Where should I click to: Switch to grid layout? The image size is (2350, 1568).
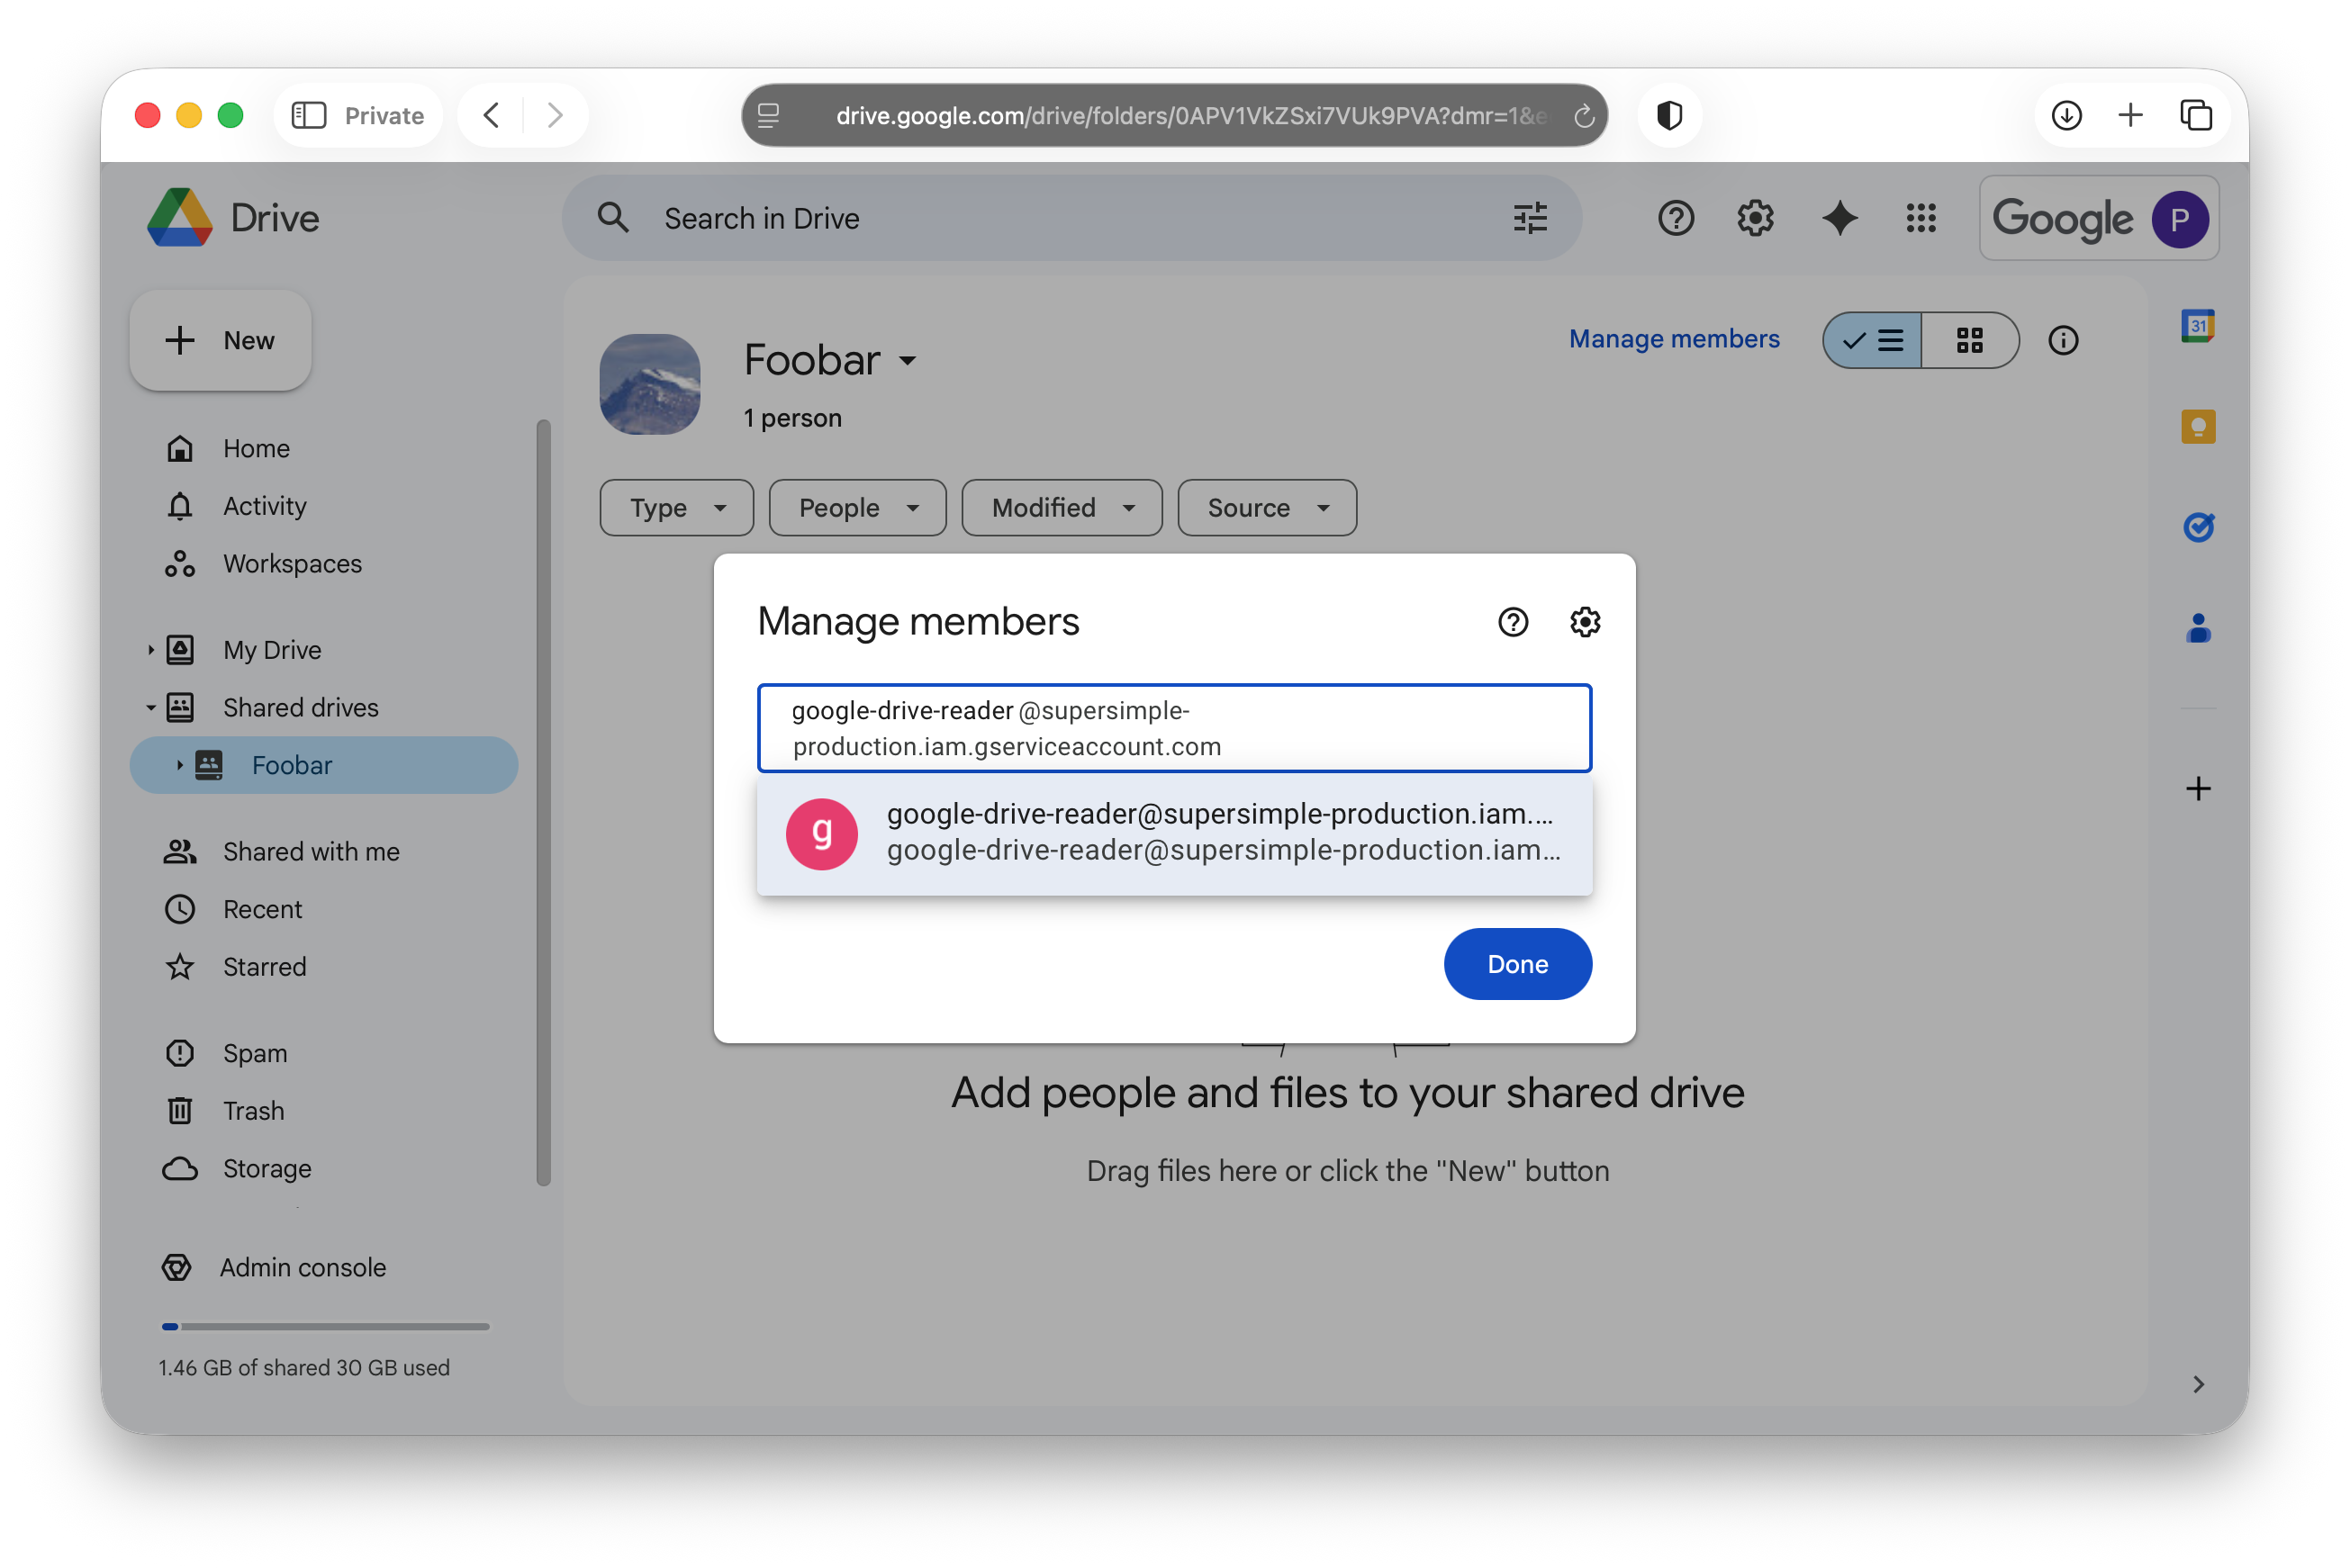coord(1969,341)
